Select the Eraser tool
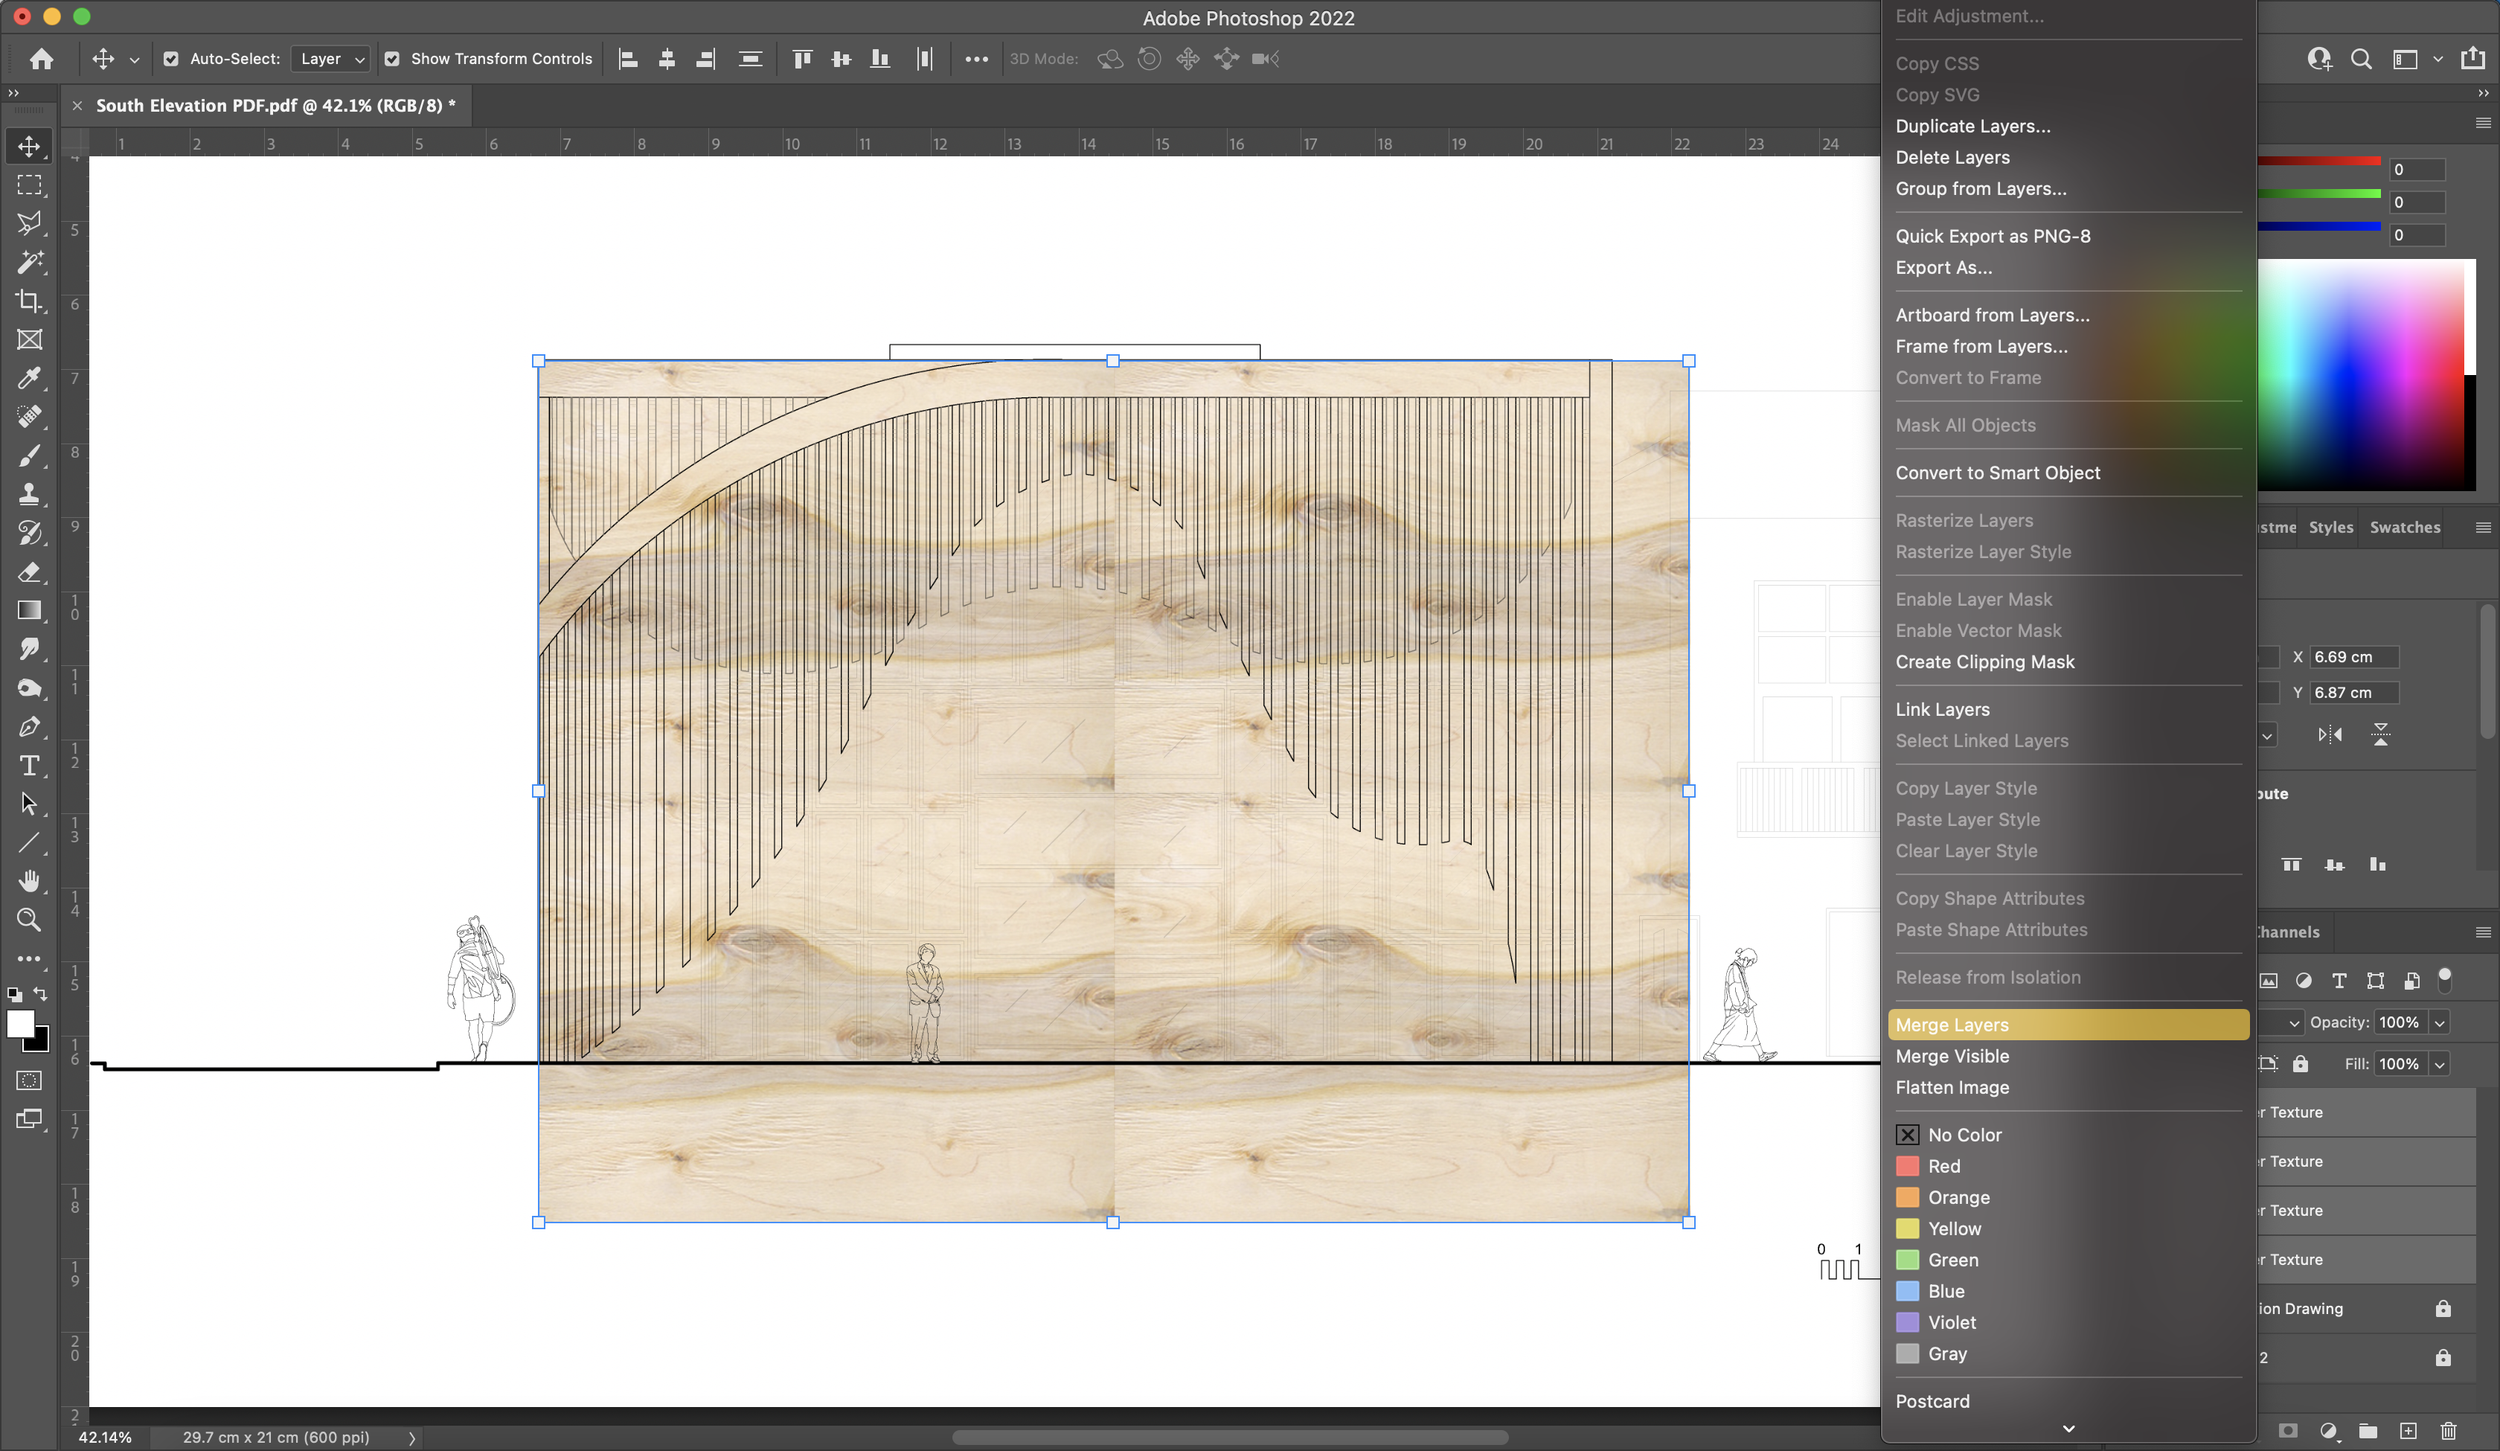This screenshot has width=2500, height=1451. point(29,572)
